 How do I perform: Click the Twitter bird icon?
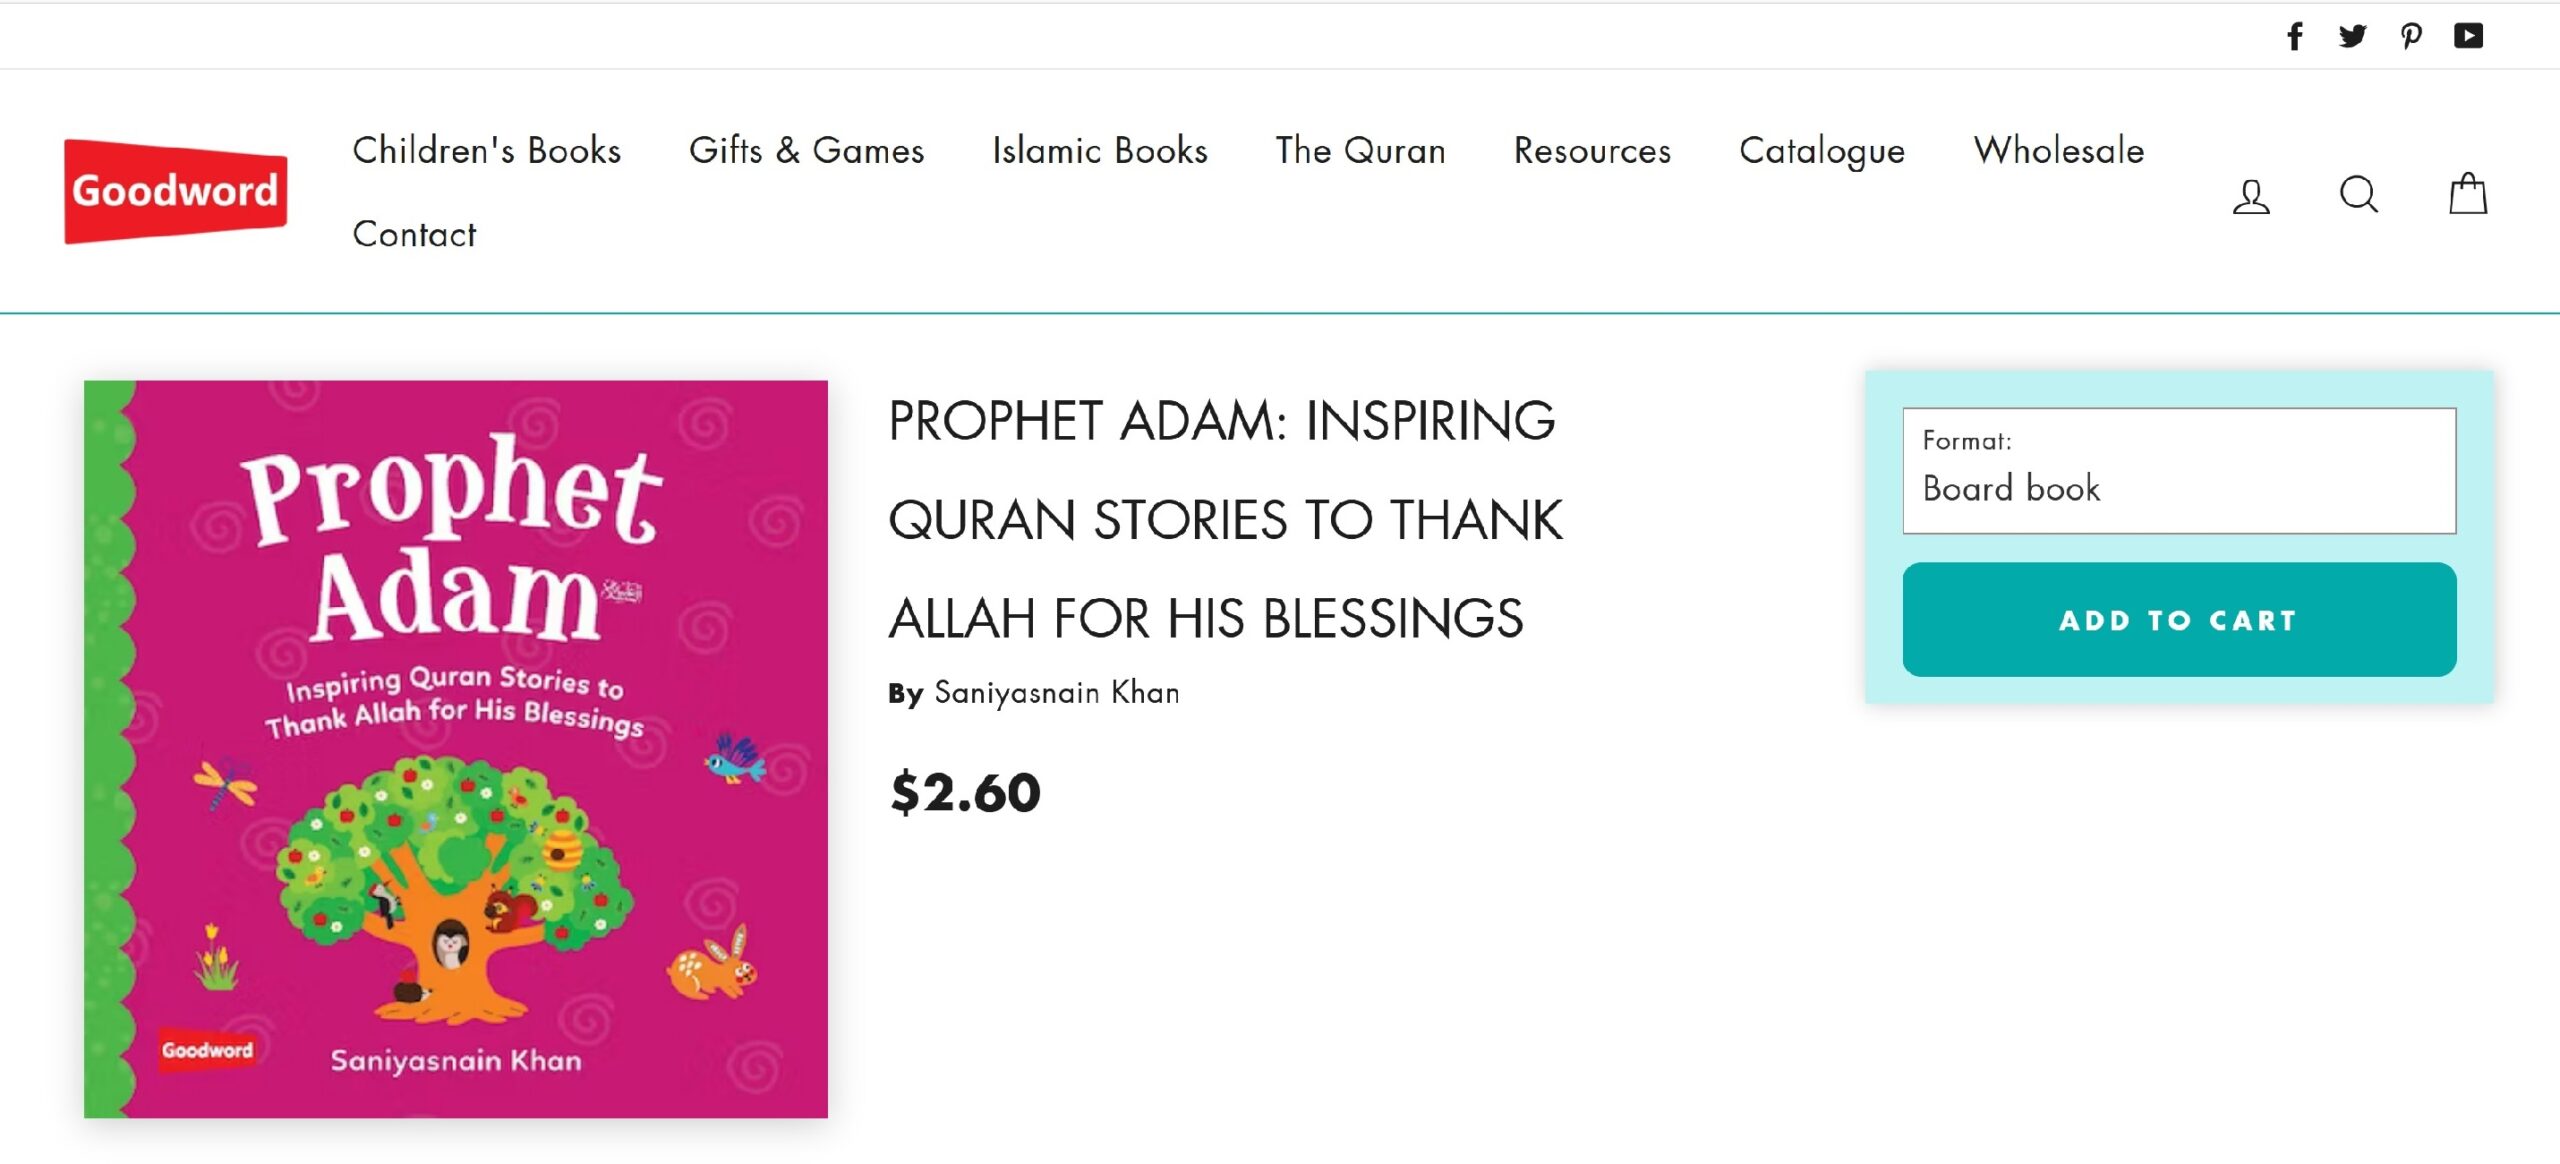(2352, 37)
